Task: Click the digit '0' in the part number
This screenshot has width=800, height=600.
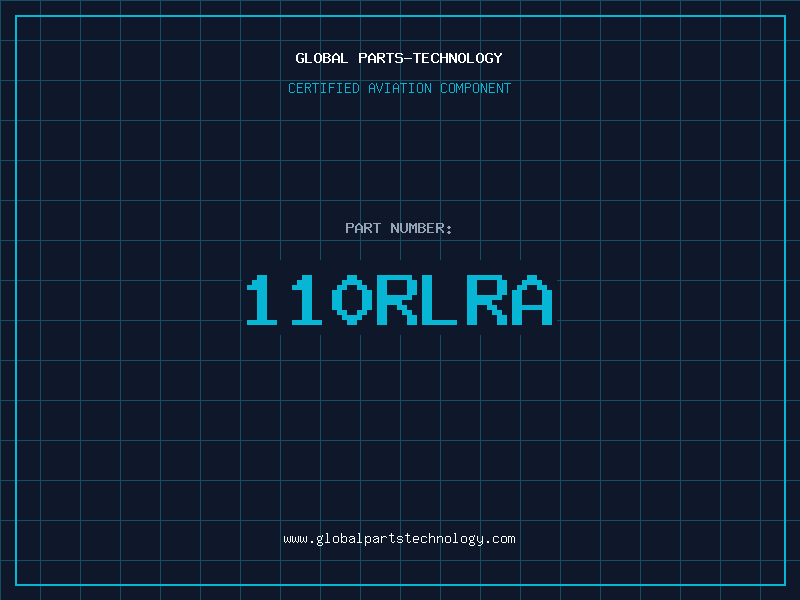Action: pos(354,300)
